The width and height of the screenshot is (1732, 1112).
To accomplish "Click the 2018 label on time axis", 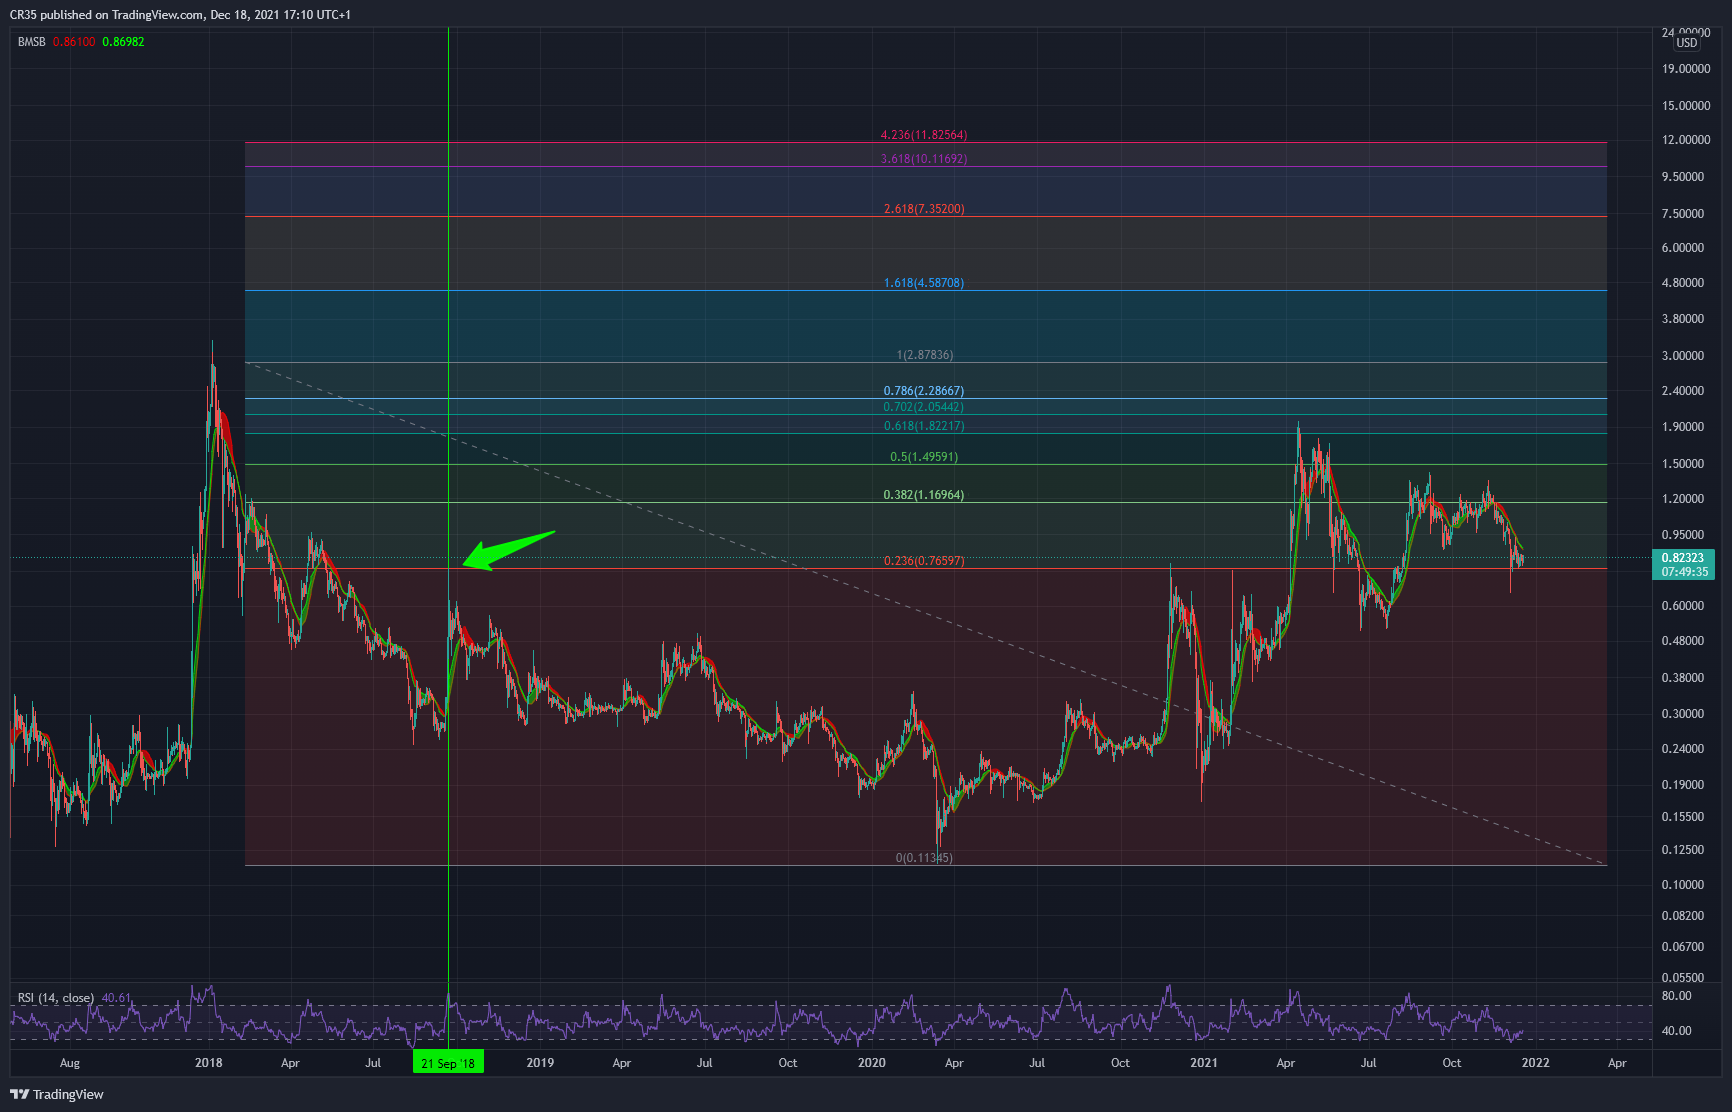I will (x=209, y=1063).
